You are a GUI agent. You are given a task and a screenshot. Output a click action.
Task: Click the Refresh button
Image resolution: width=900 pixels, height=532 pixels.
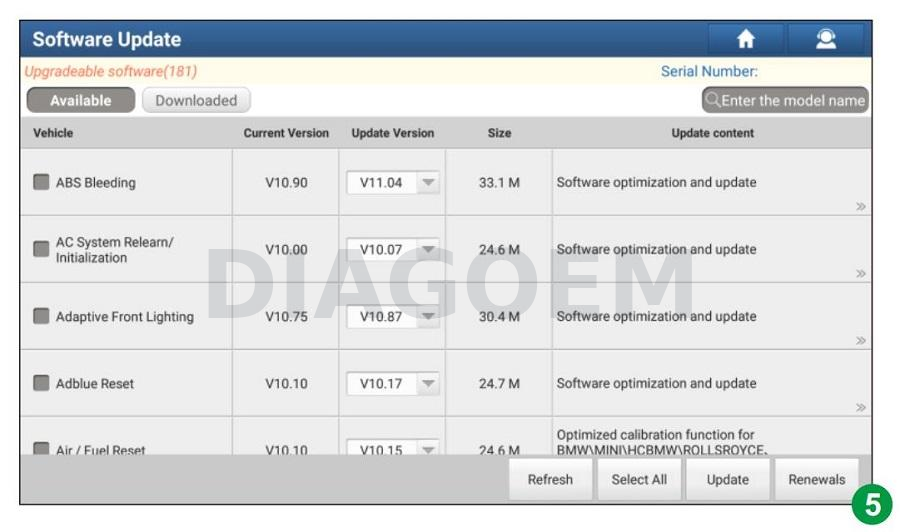click(550, 479)
